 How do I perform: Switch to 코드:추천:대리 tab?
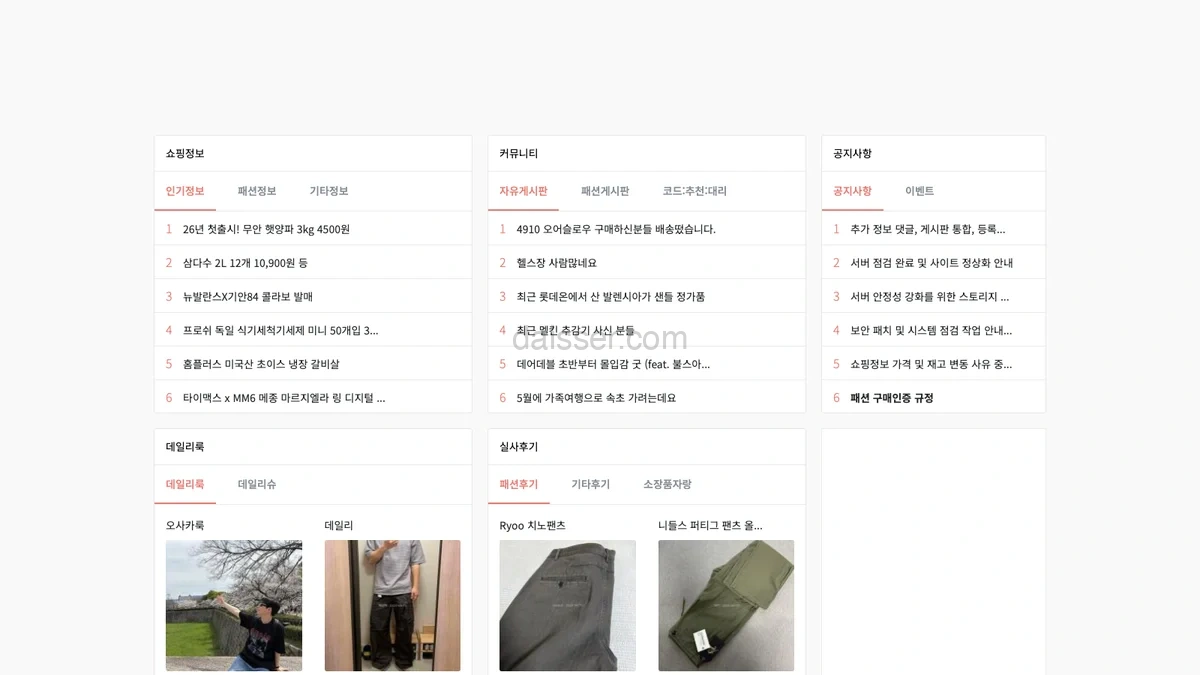[x=695, y=191]
